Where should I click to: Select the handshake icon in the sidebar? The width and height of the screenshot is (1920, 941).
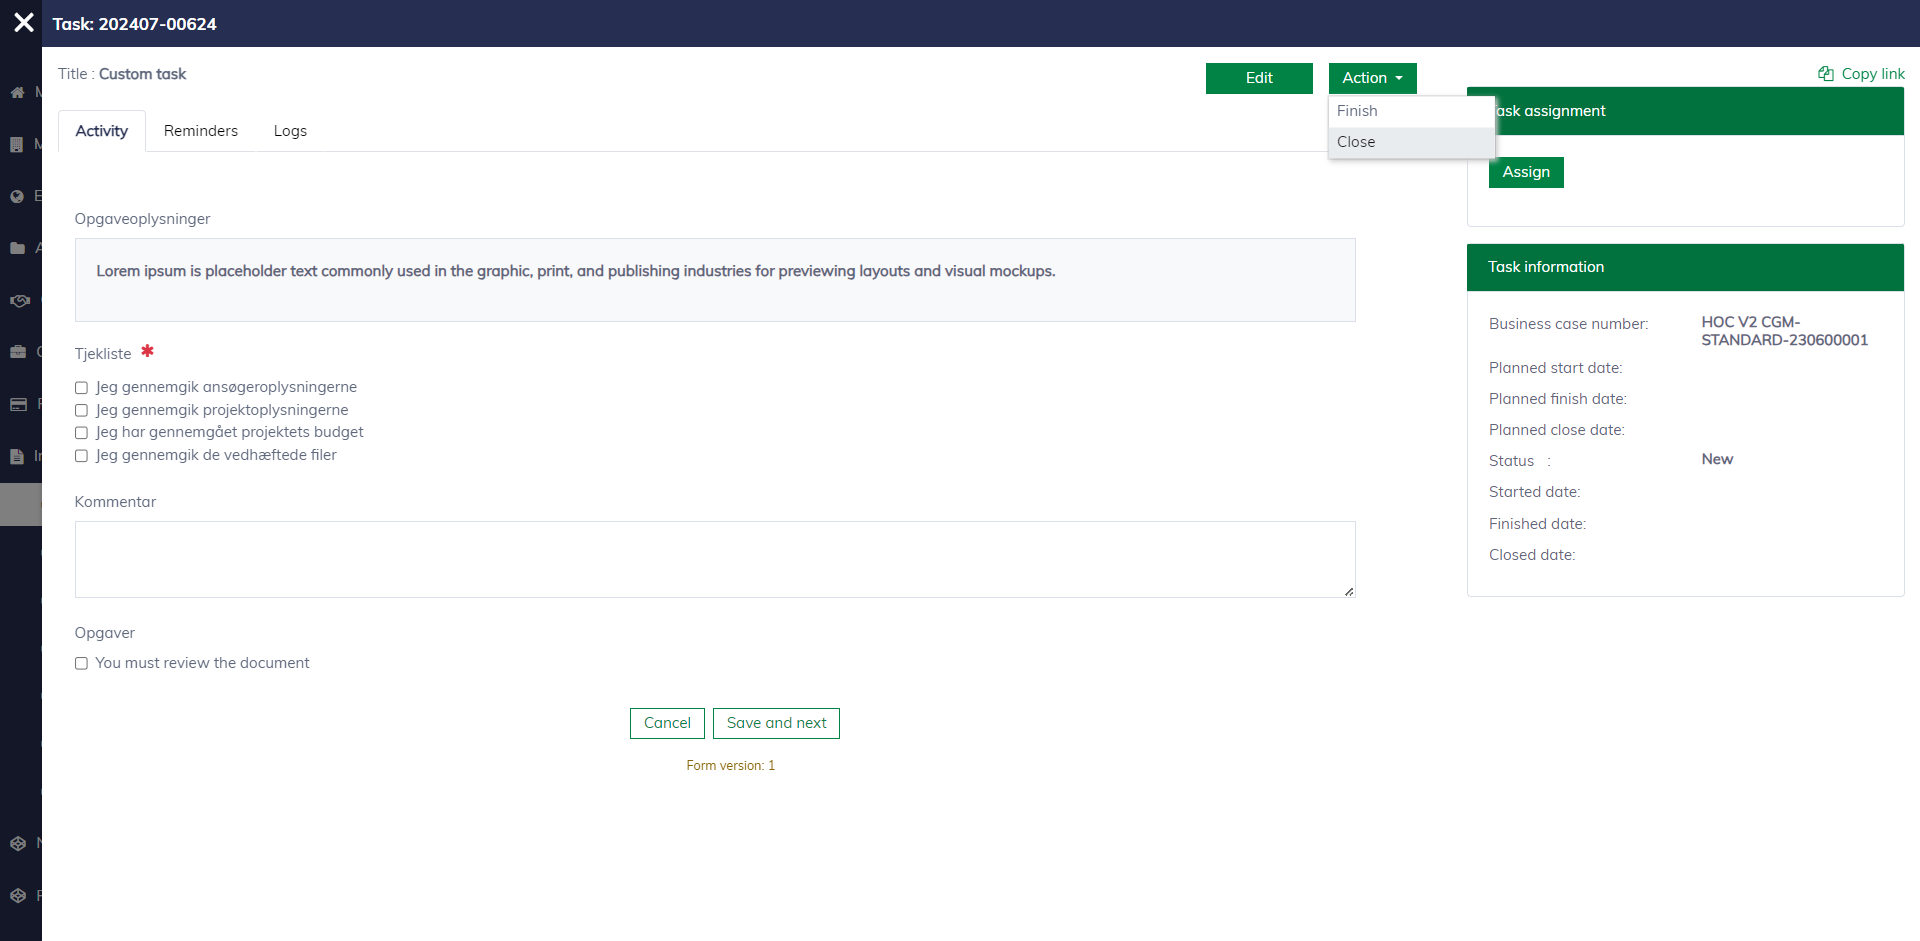pos(19,300)
